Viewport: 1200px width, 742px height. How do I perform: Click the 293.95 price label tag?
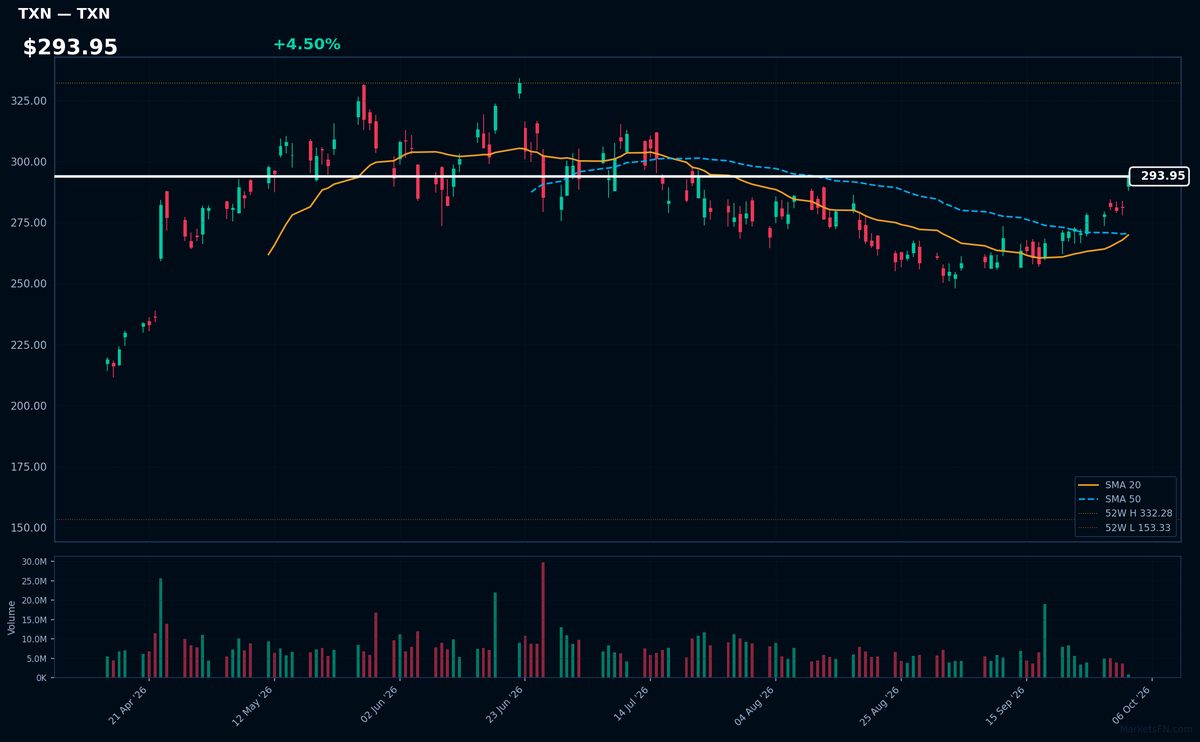1158,176
